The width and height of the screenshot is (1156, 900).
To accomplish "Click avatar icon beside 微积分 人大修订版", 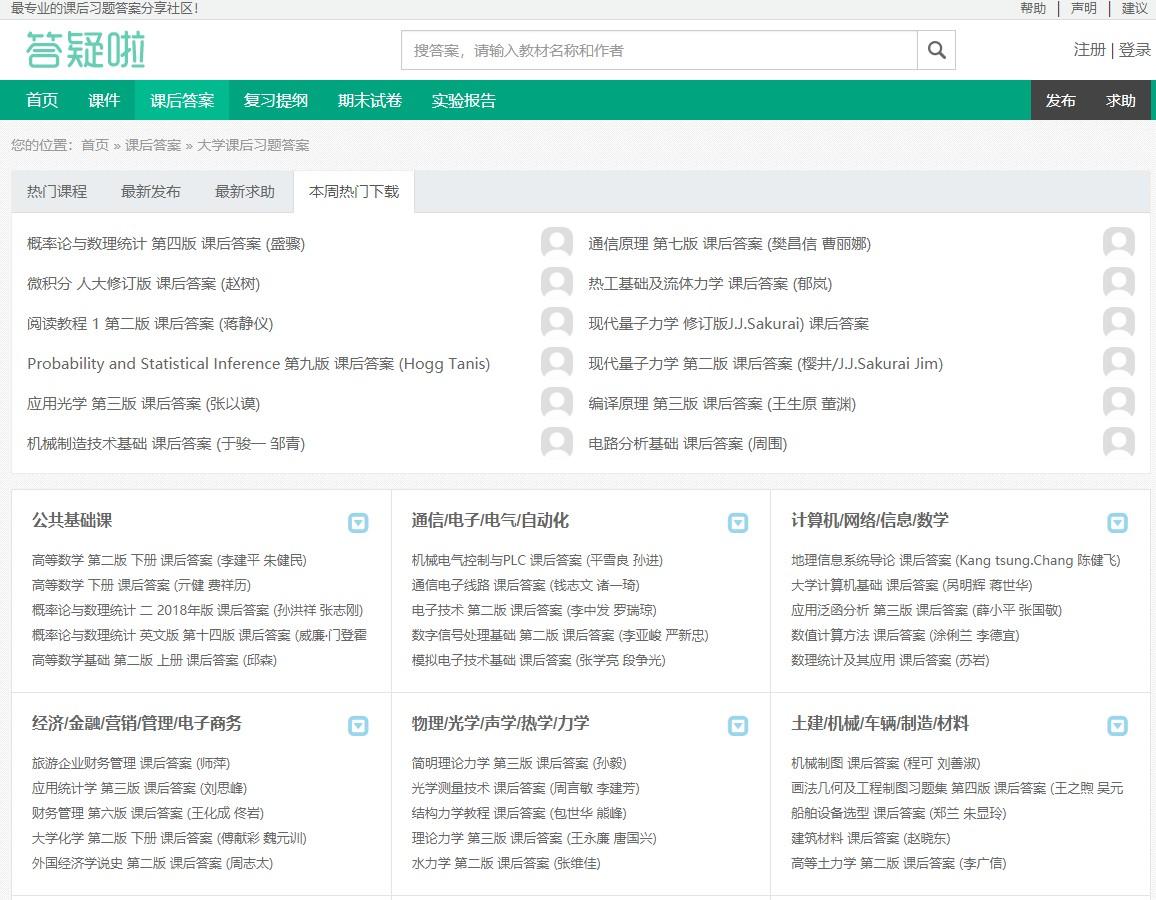I will [x=557, y=283].
